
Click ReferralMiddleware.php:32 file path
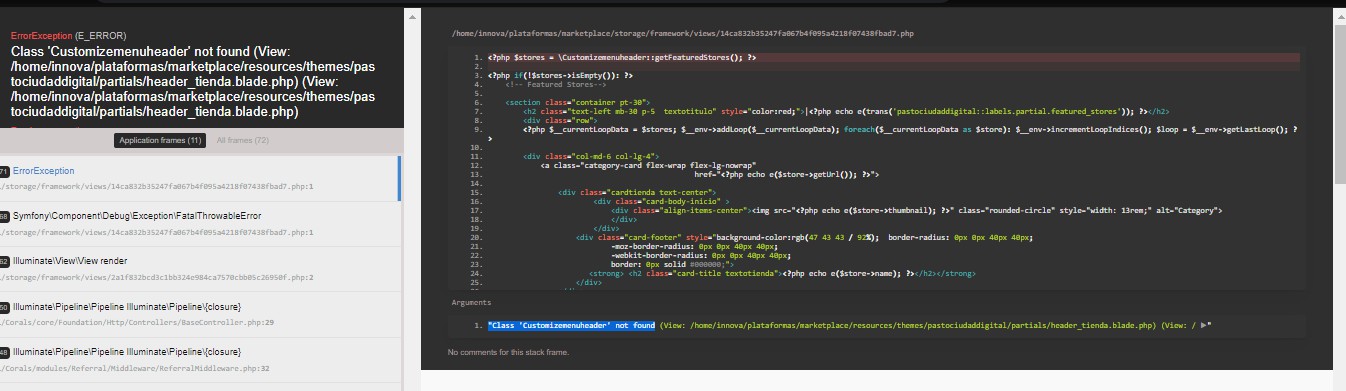tap(136, 368)
